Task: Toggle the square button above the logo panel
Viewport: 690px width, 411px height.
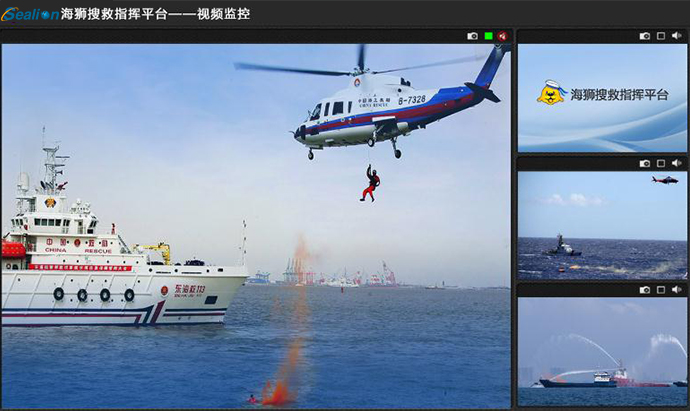Action: point(661,36)
